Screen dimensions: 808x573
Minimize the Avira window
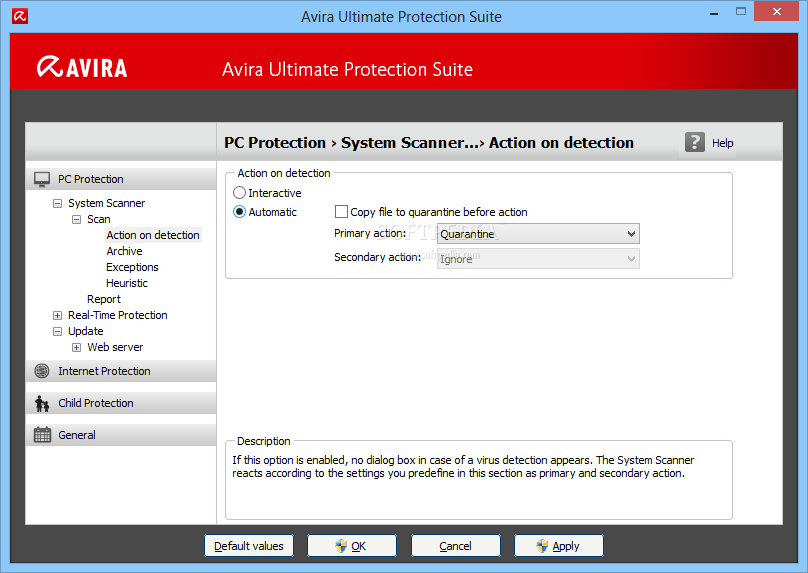click(714, 12)
